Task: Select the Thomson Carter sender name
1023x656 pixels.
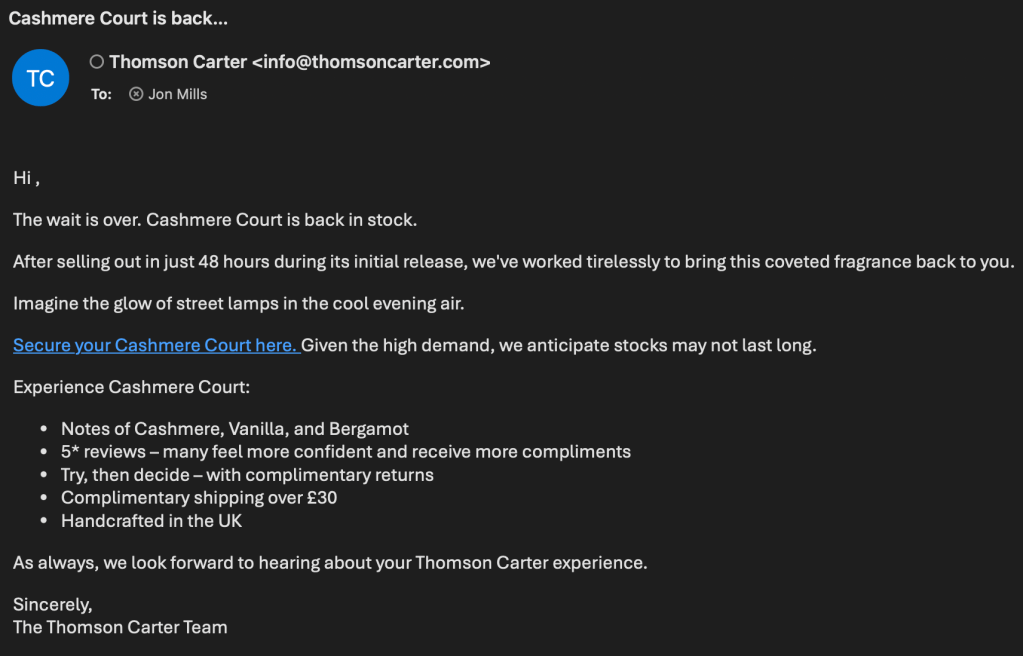Action: point(178,62)
